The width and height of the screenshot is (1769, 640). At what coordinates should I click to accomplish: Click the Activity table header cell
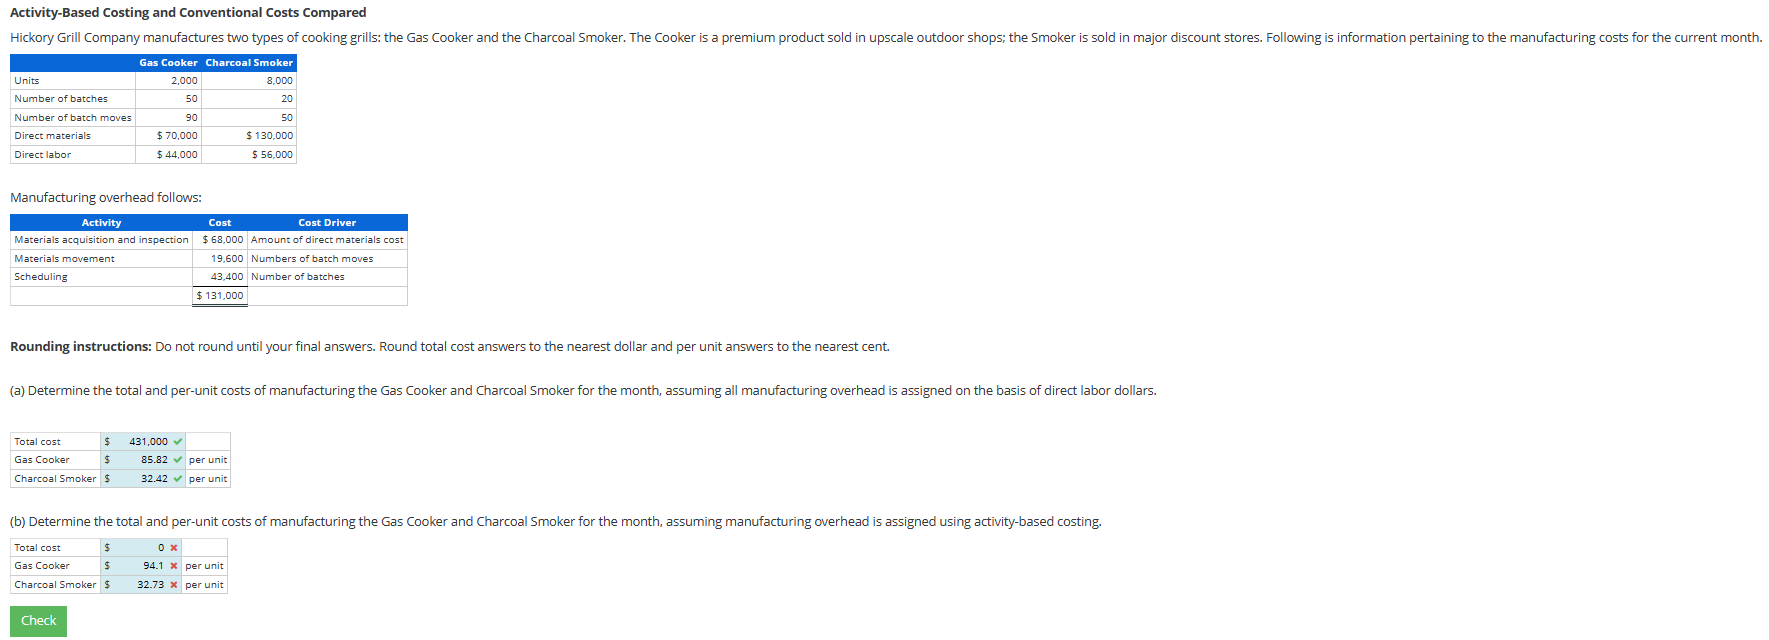(101, 222)
